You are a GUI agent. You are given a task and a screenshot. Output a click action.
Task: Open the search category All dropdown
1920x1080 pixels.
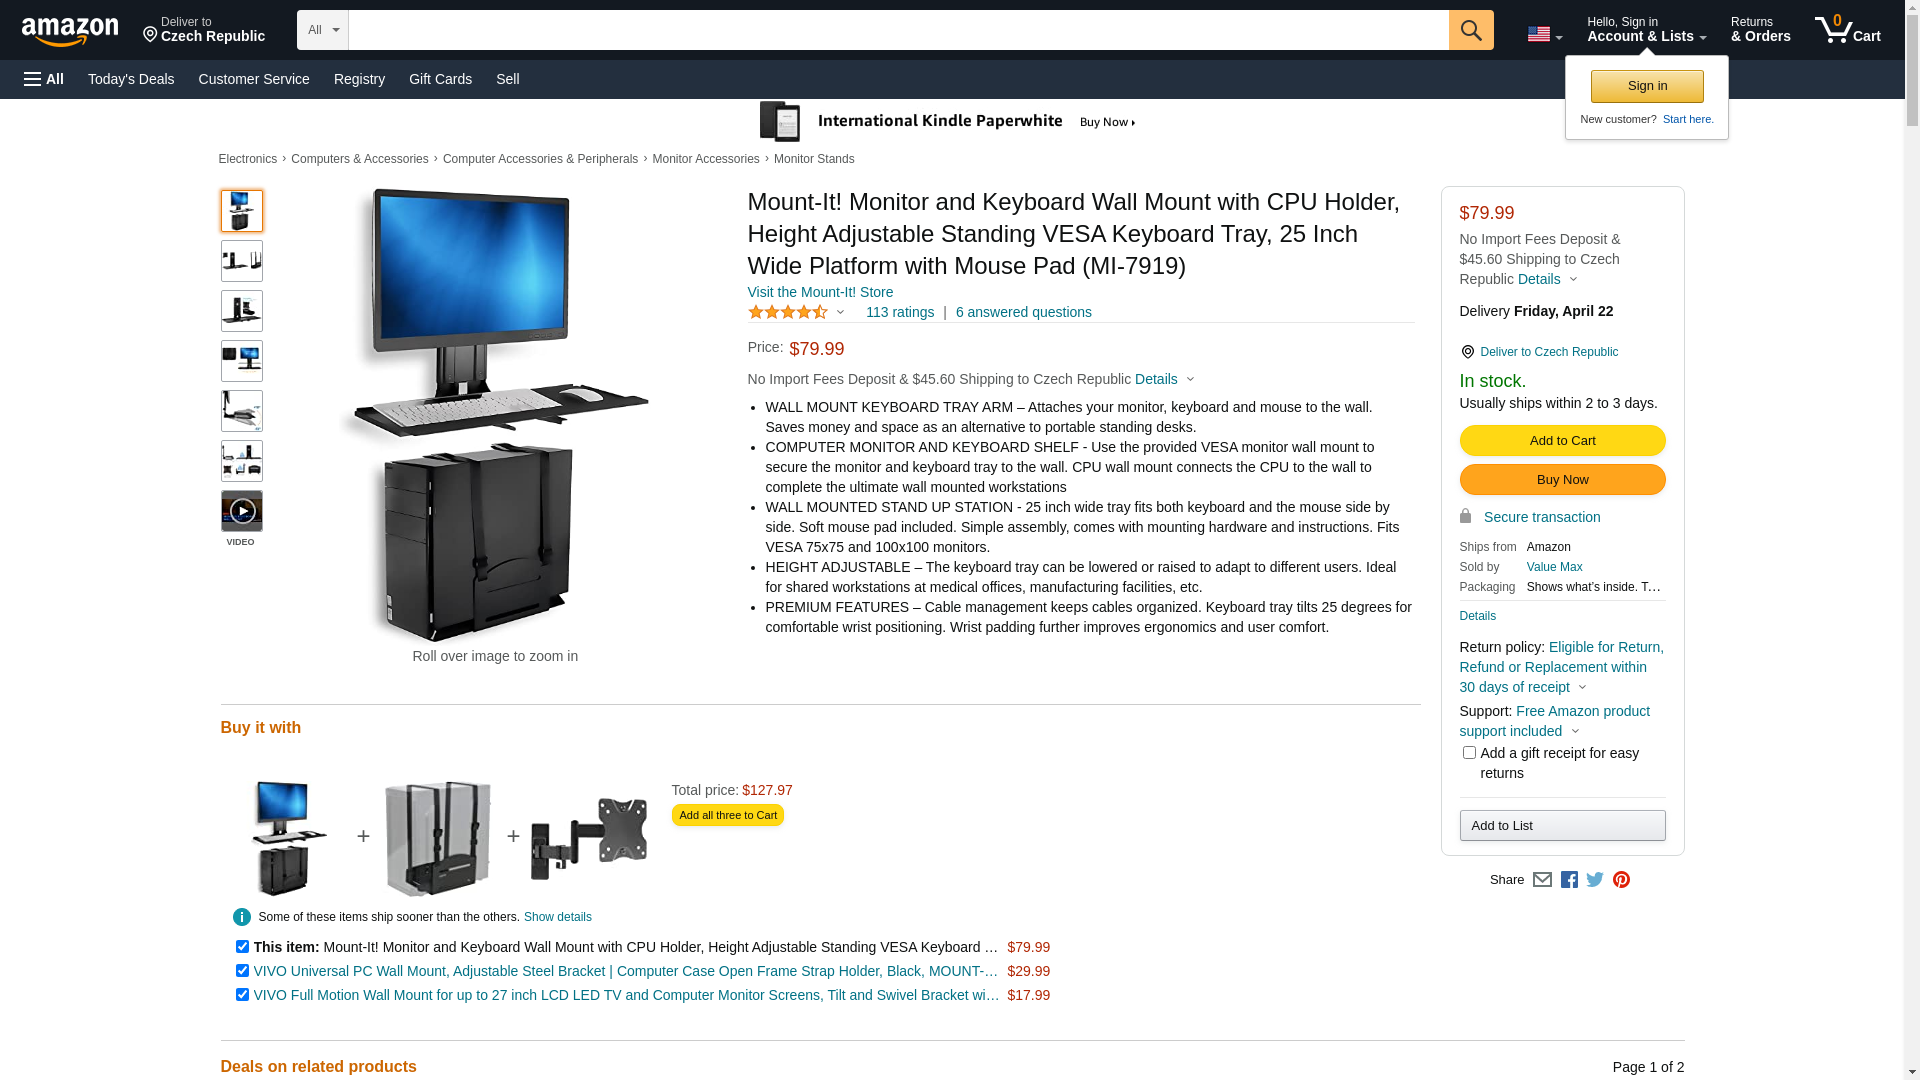click(323, 30)
